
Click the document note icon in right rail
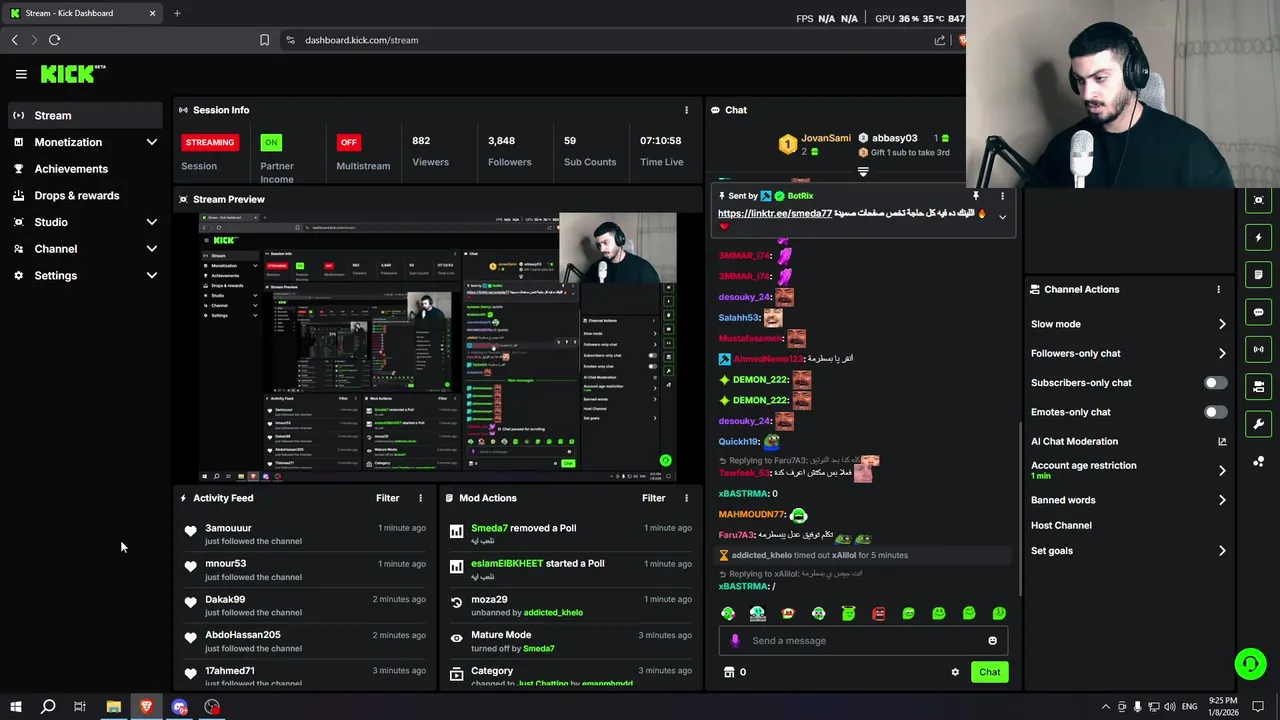[1258, 274]
